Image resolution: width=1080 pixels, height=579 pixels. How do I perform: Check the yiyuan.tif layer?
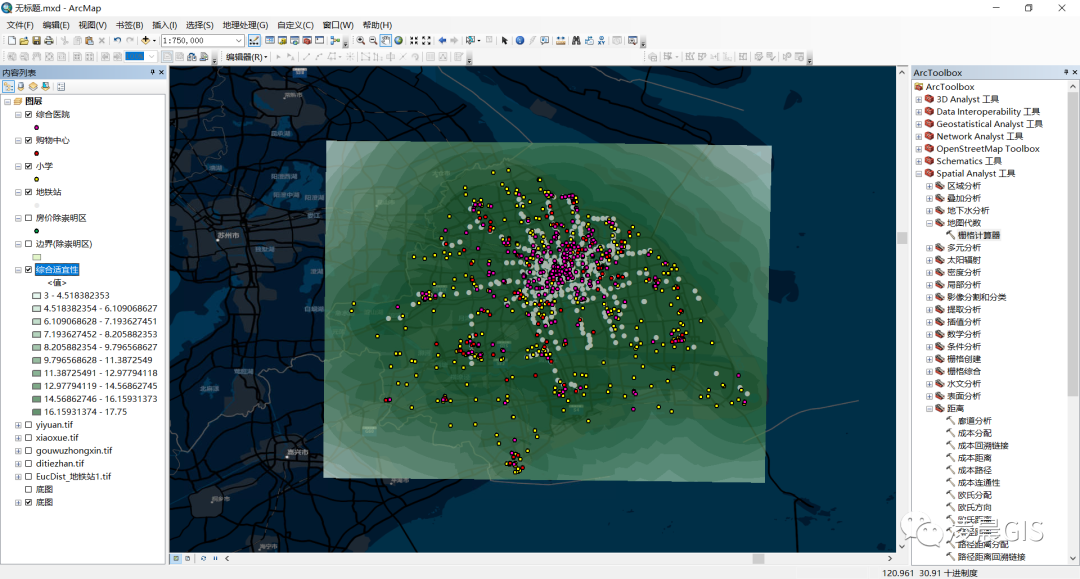(x=28, y=425)
